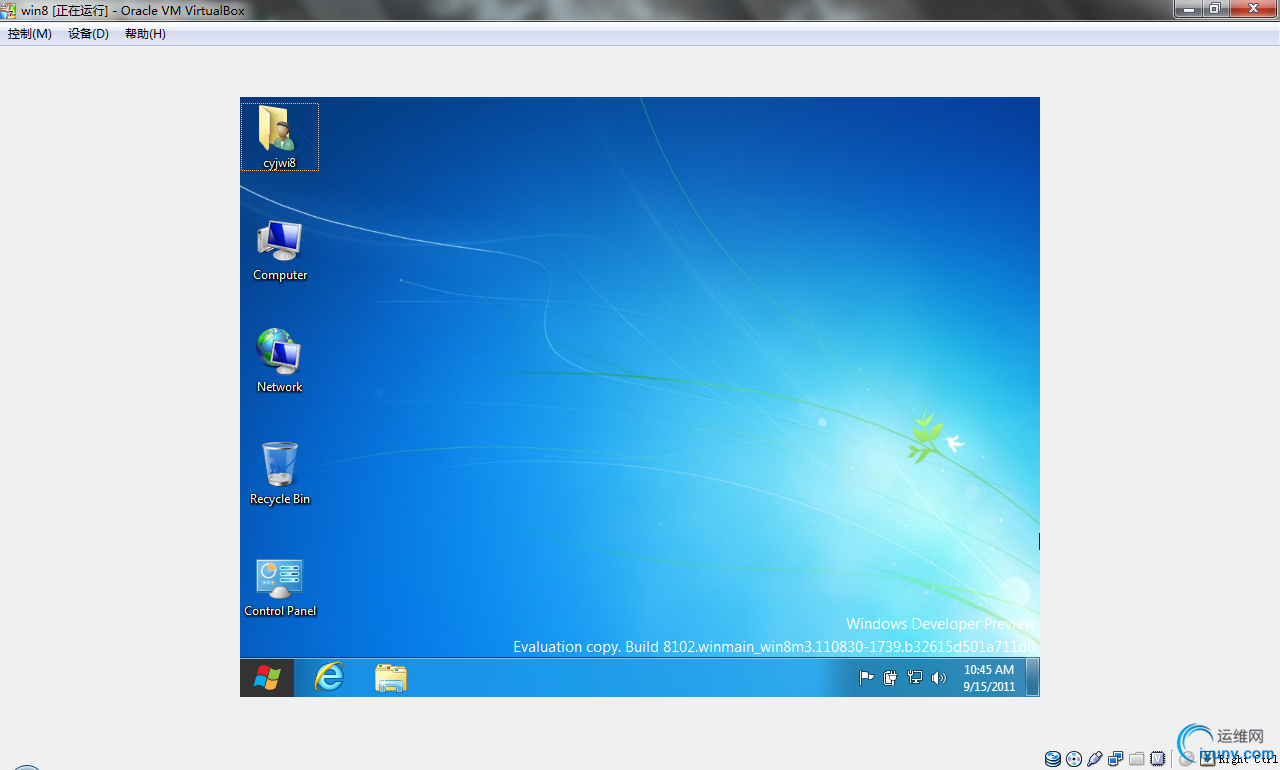Click the USB devices indicator in VirtualBox

(x=1094, y=758)
